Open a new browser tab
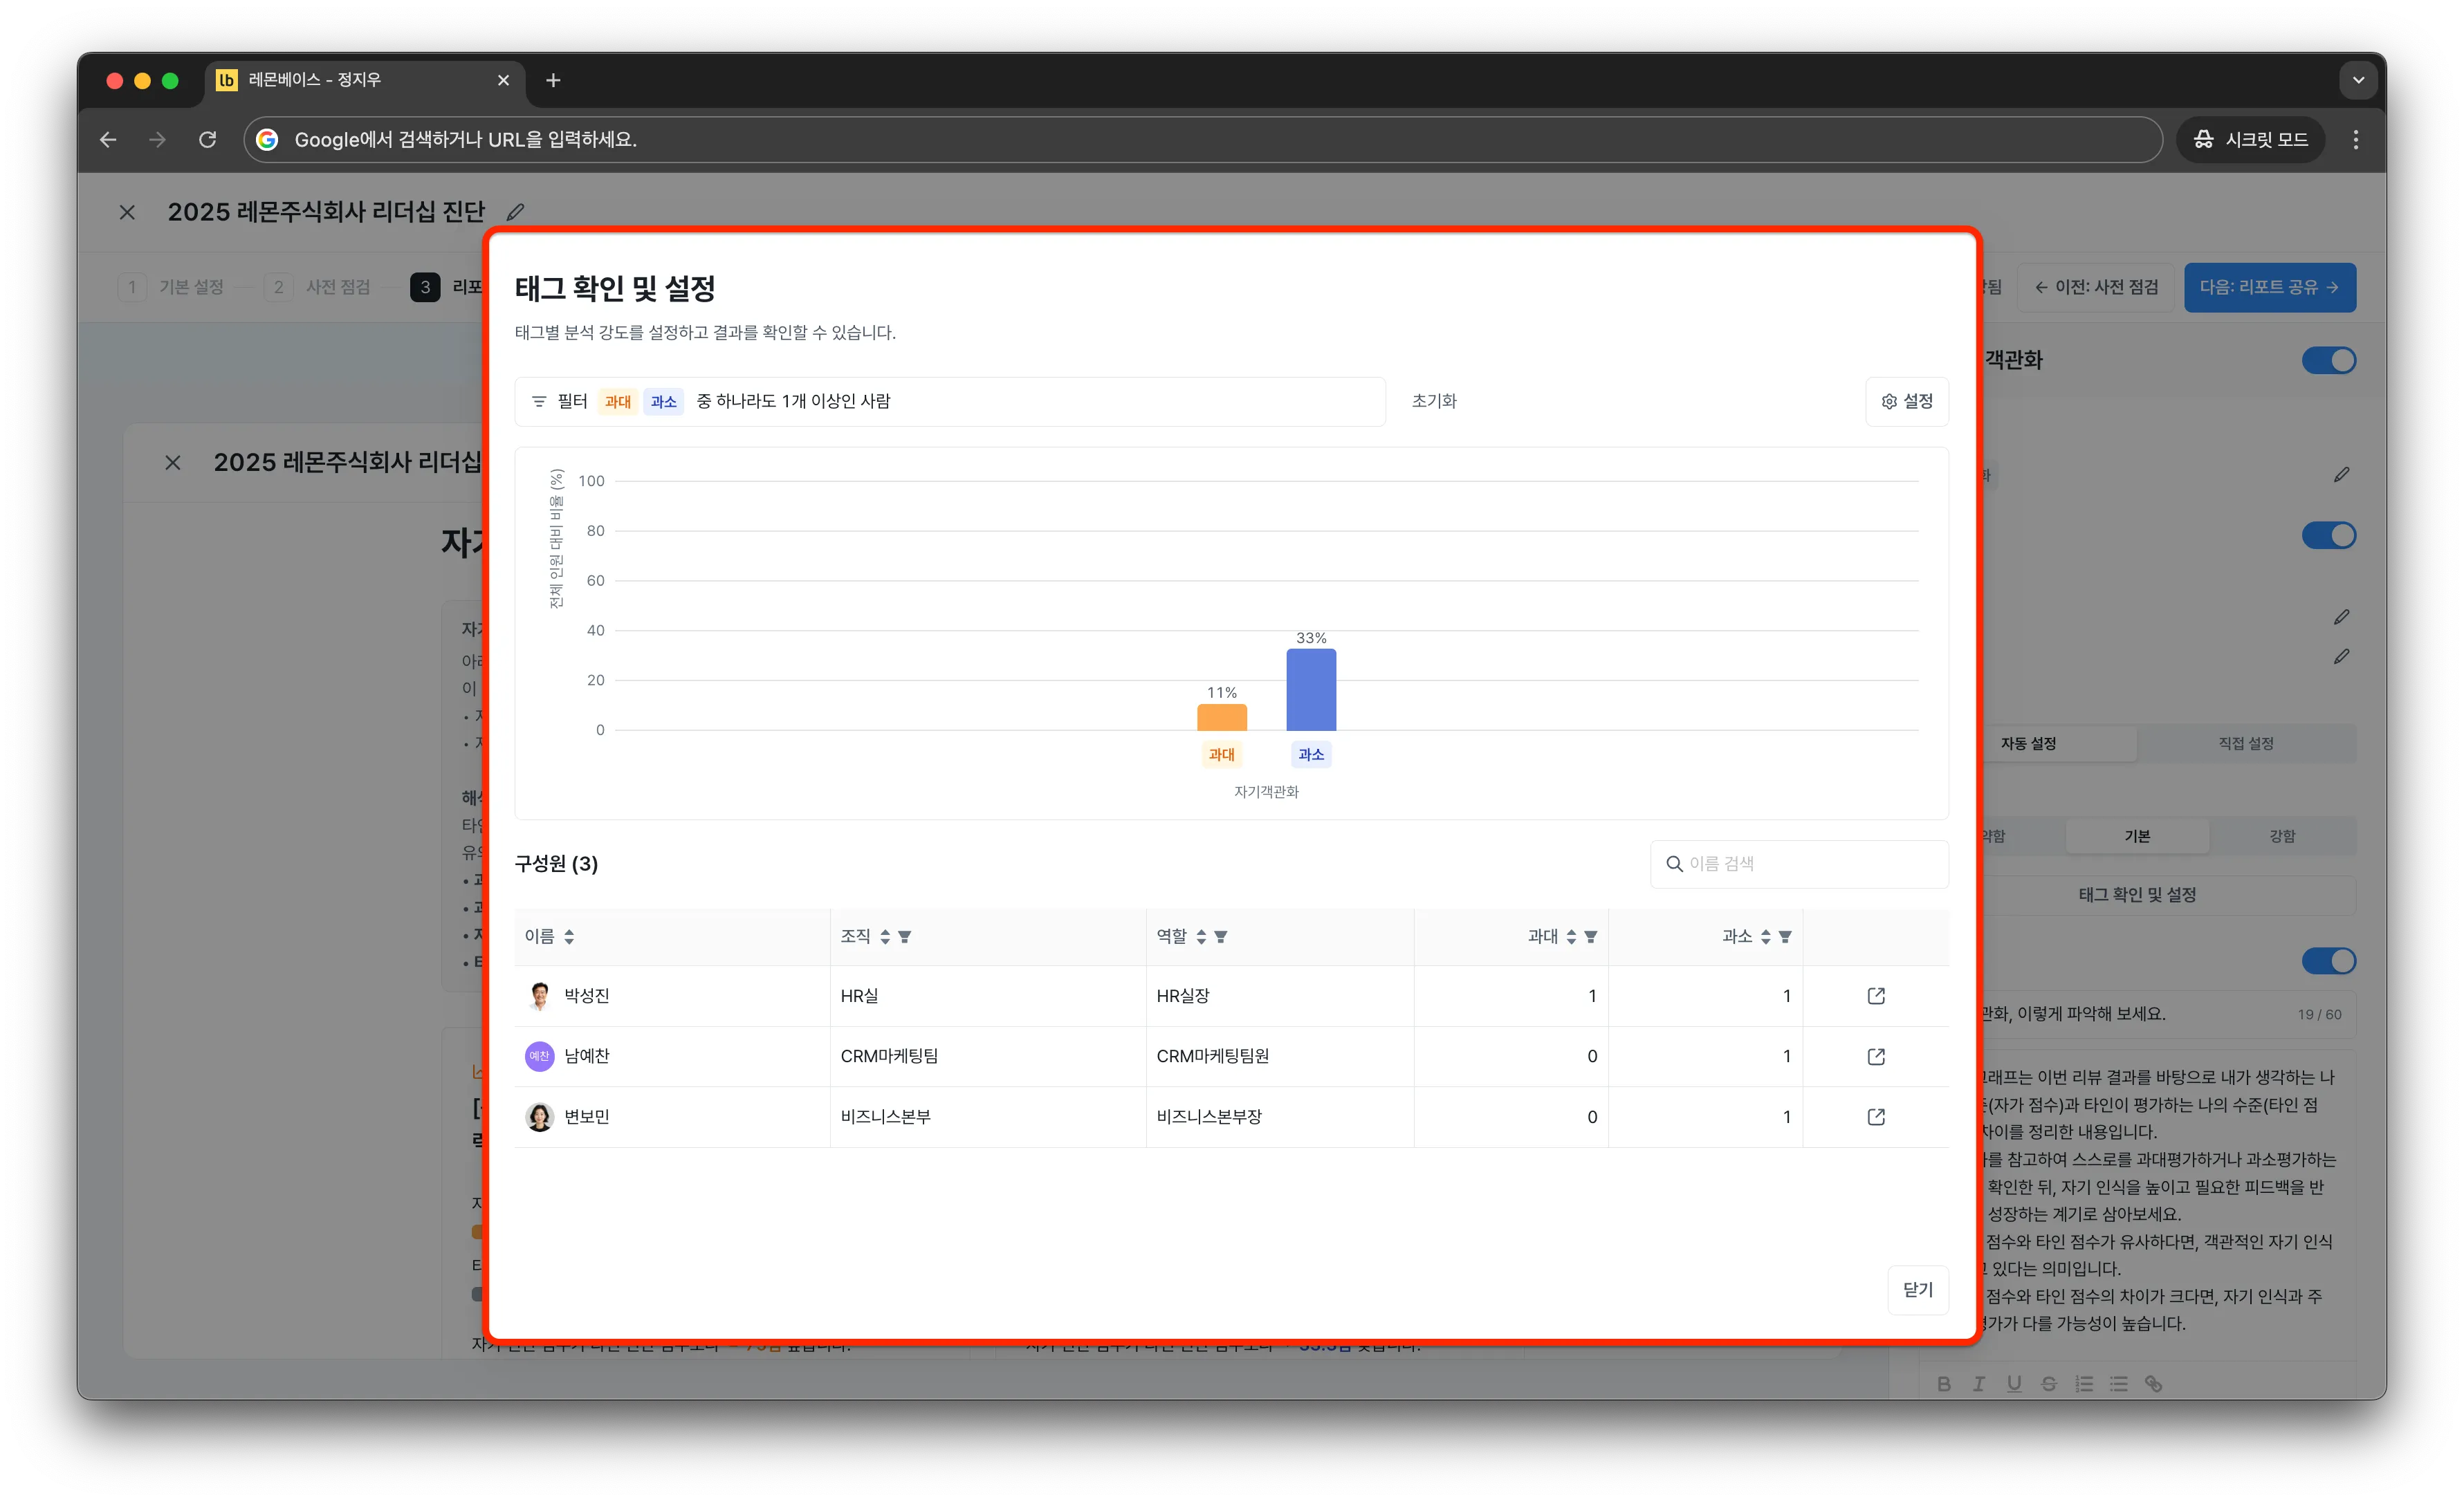Viewport: 2464px width, 1502px height. click(x=553, y=80)
